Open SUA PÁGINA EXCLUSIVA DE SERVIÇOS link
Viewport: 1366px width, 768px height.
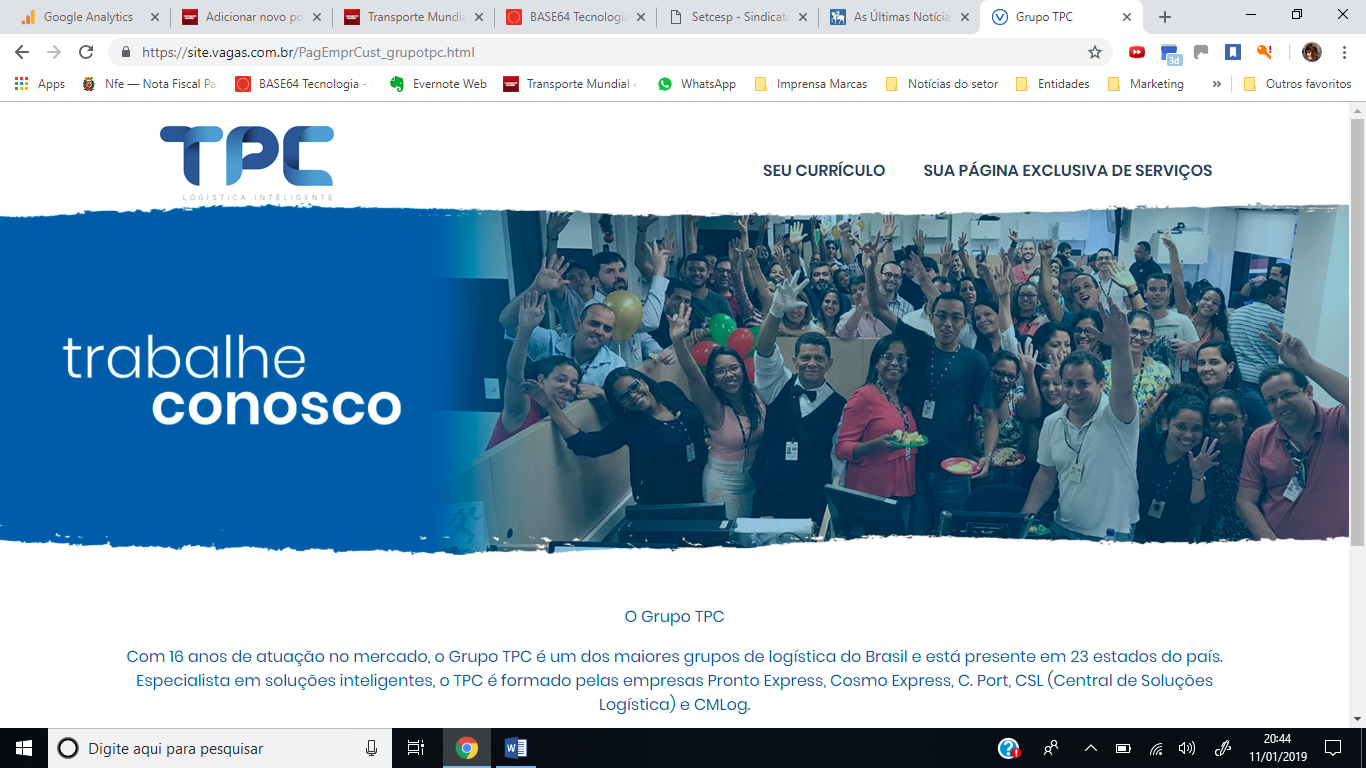pyautogui.click(x=1068, y=171)
